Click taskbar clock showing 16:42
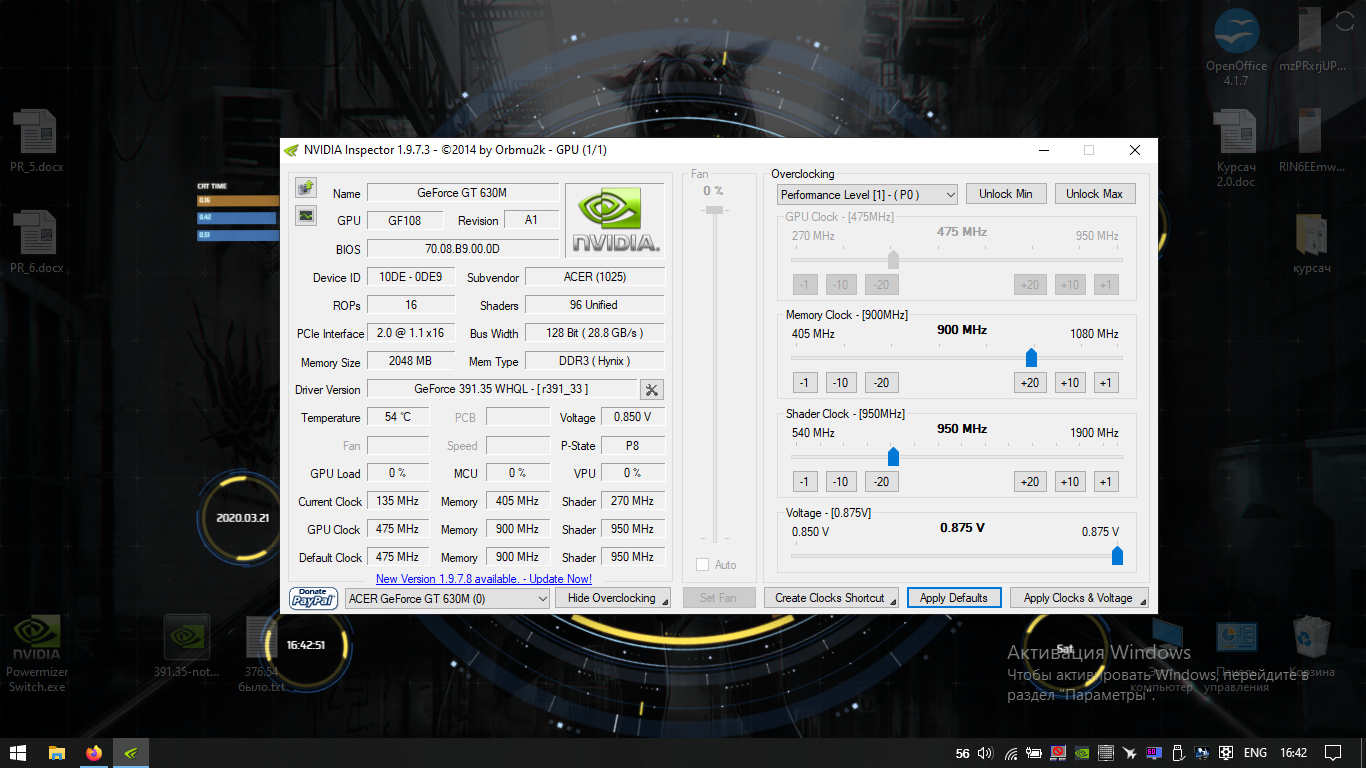1366x768 pixels. pyautogui.click(x=1294, y=753)
